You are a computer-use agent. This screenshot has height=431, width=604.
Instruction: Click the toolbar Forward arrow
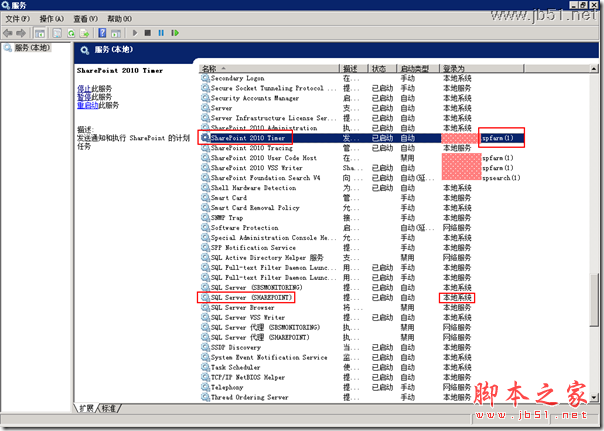pos(21,33)
